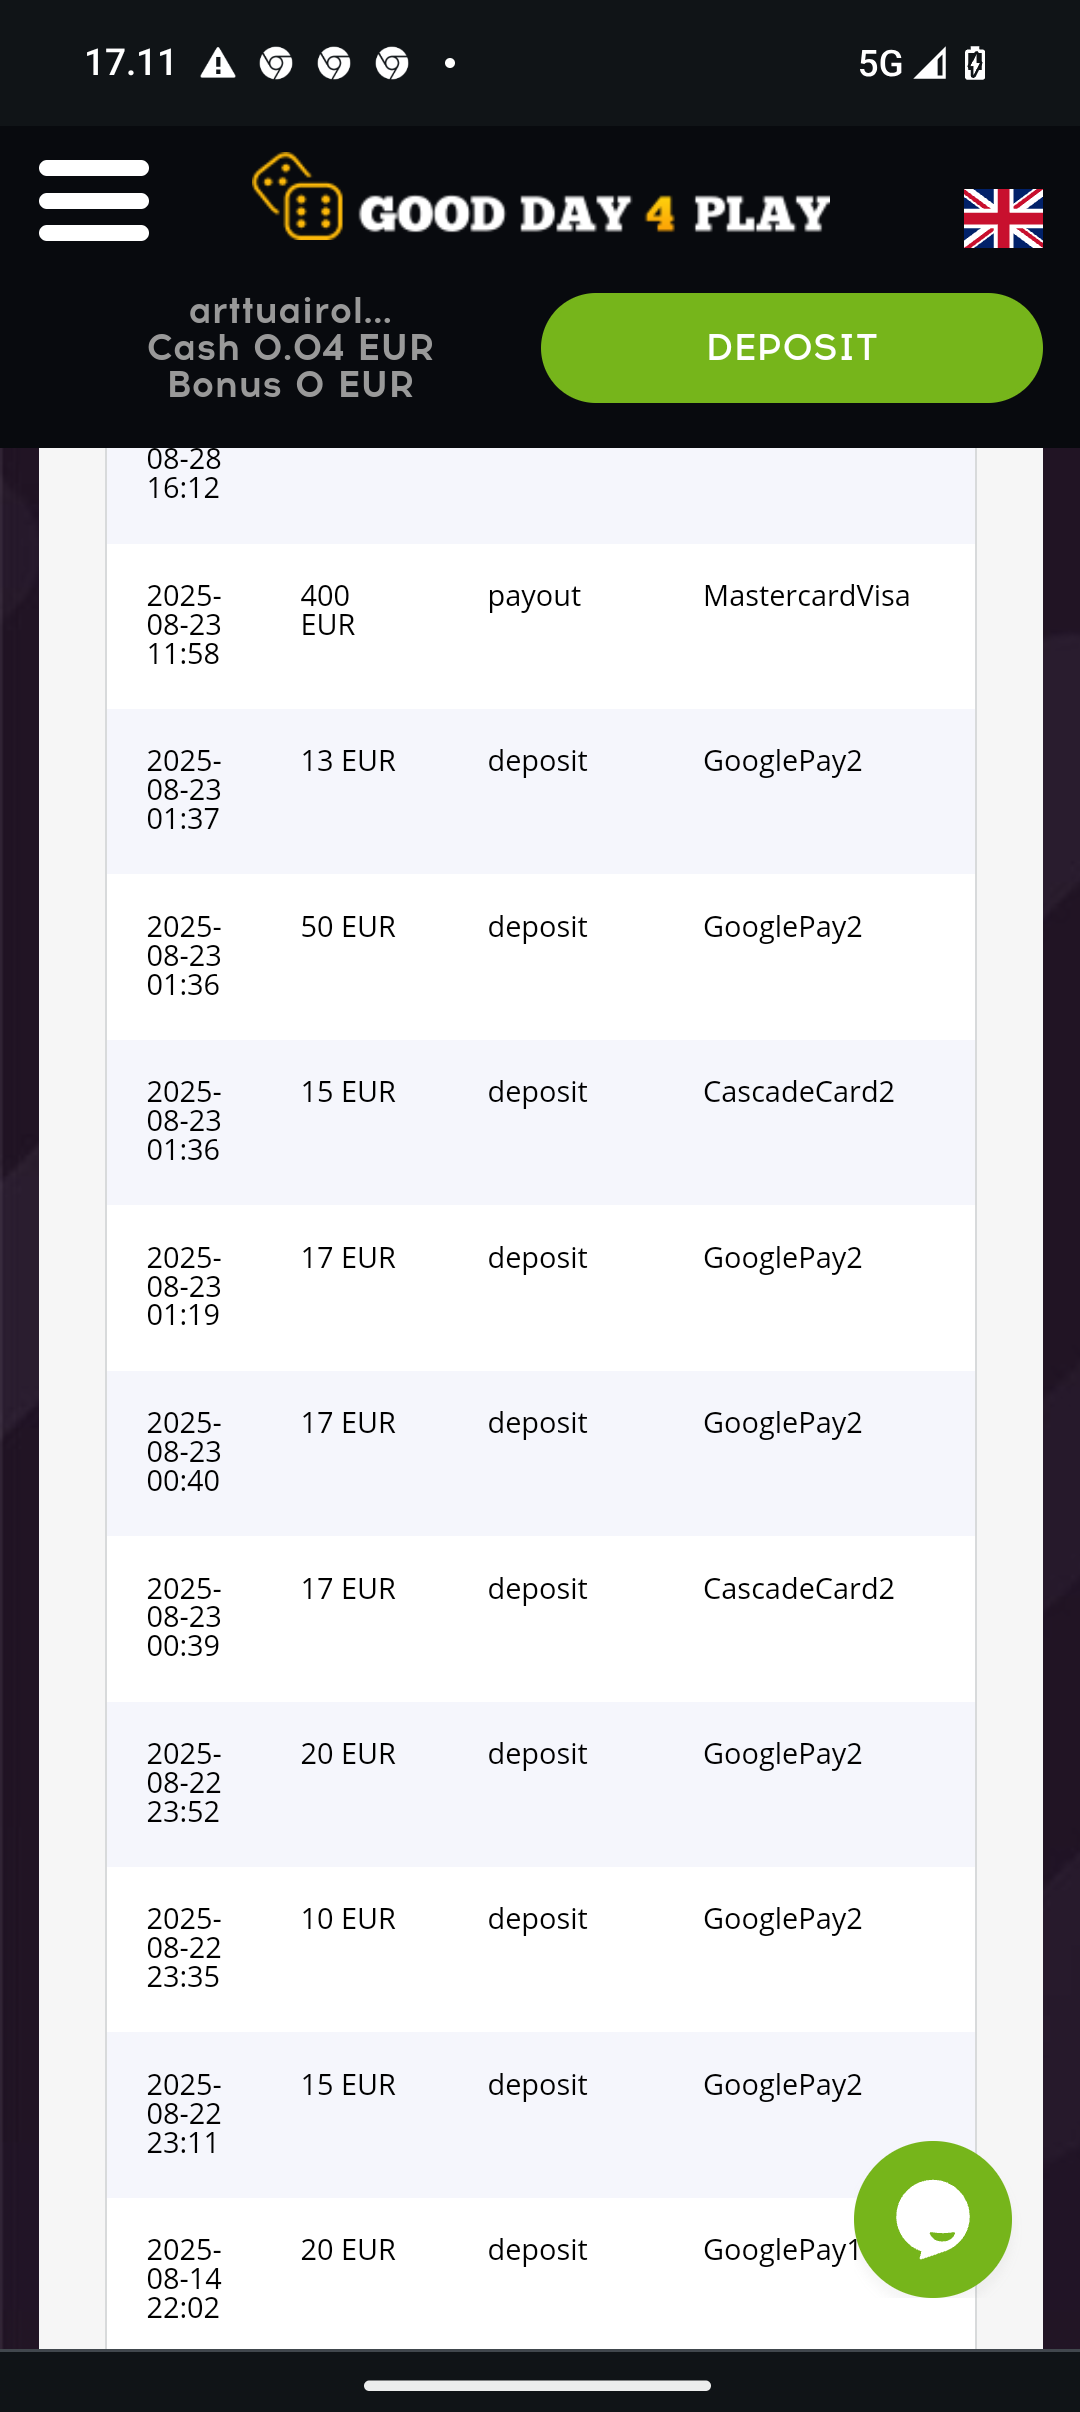Tap the first Chrome notification icon
The image size is (1080, 2412).
[x=275, y=65]
